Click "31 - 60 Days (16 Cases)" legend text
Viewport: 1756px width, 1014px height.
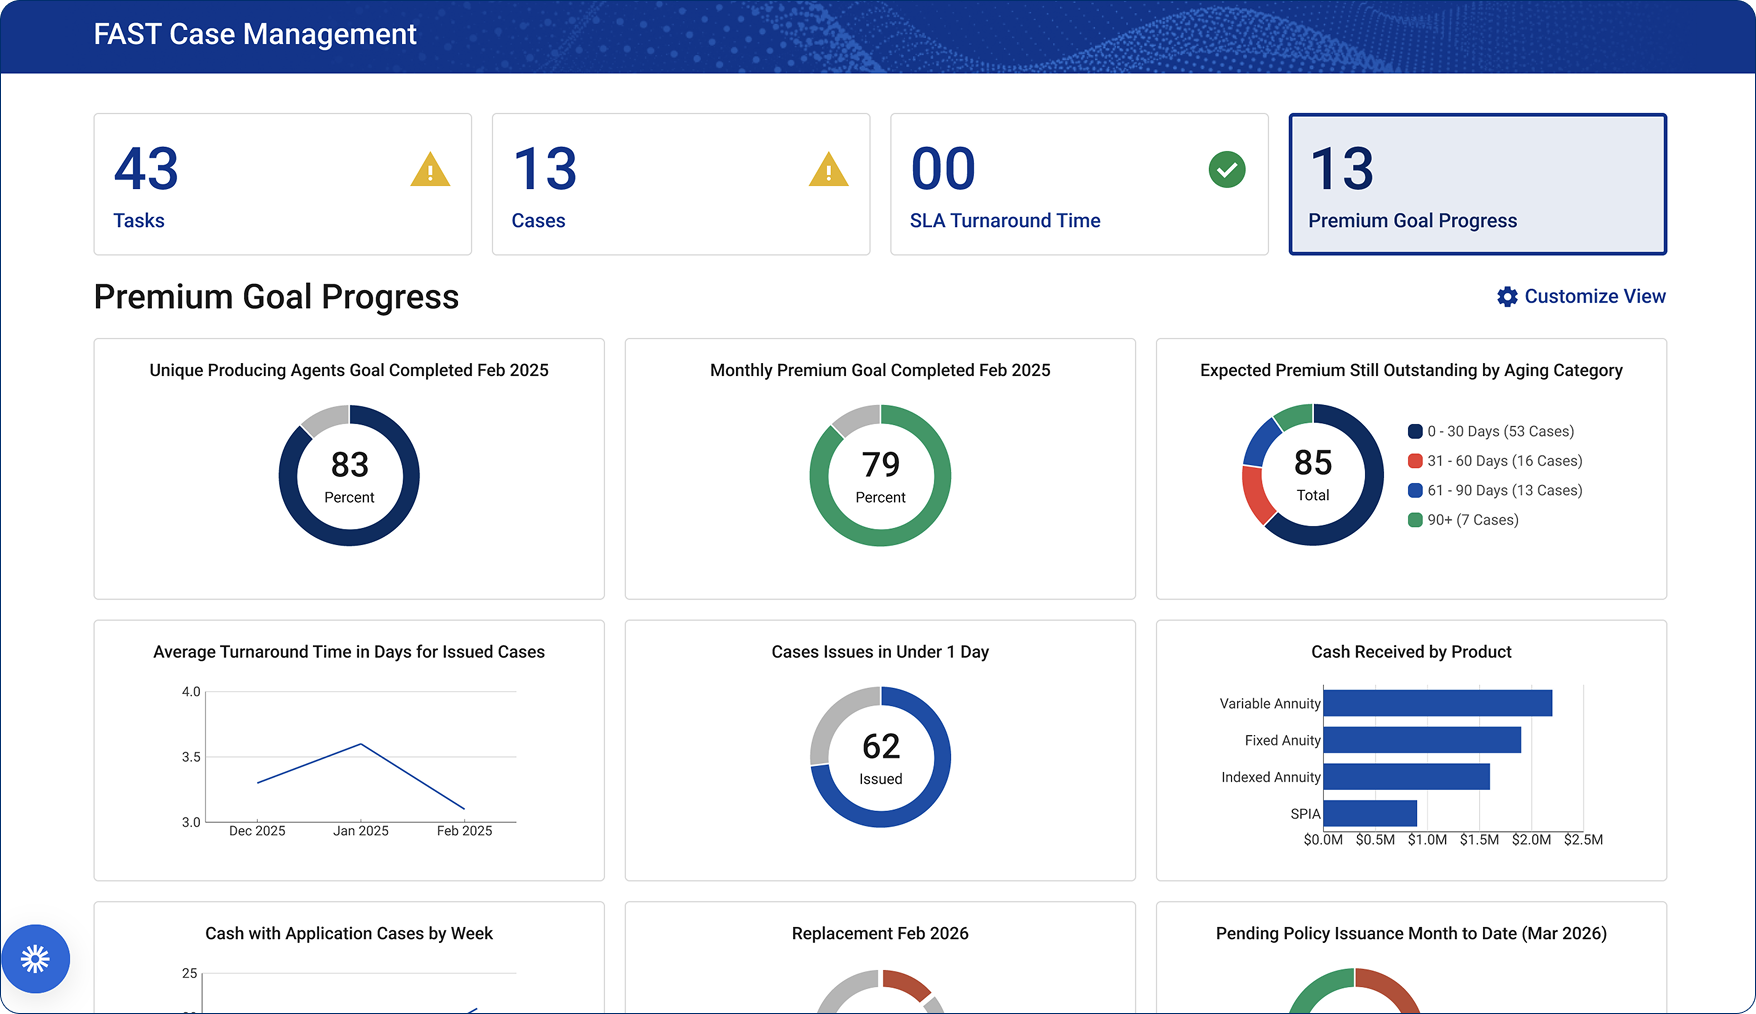(x=1505, y=461)
